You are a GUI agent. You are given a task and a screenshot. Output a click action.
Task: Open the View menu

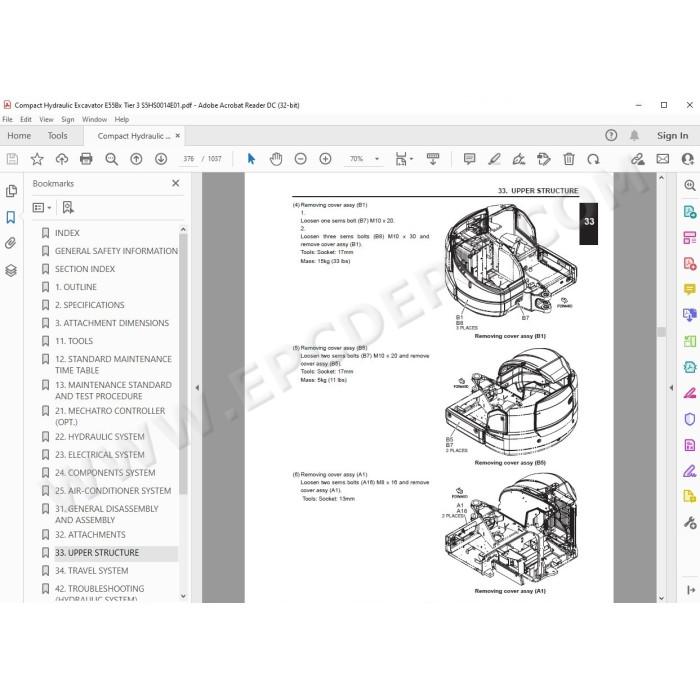click(x=46, y=120)
